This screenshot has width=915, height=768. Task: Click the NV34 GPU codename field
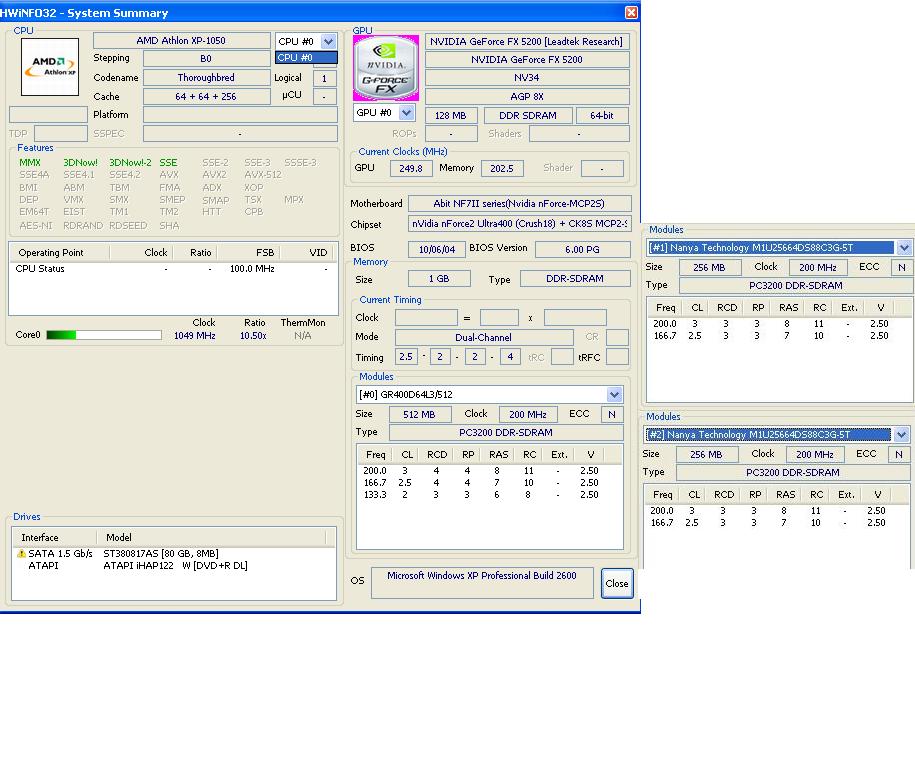coord(527,78)
